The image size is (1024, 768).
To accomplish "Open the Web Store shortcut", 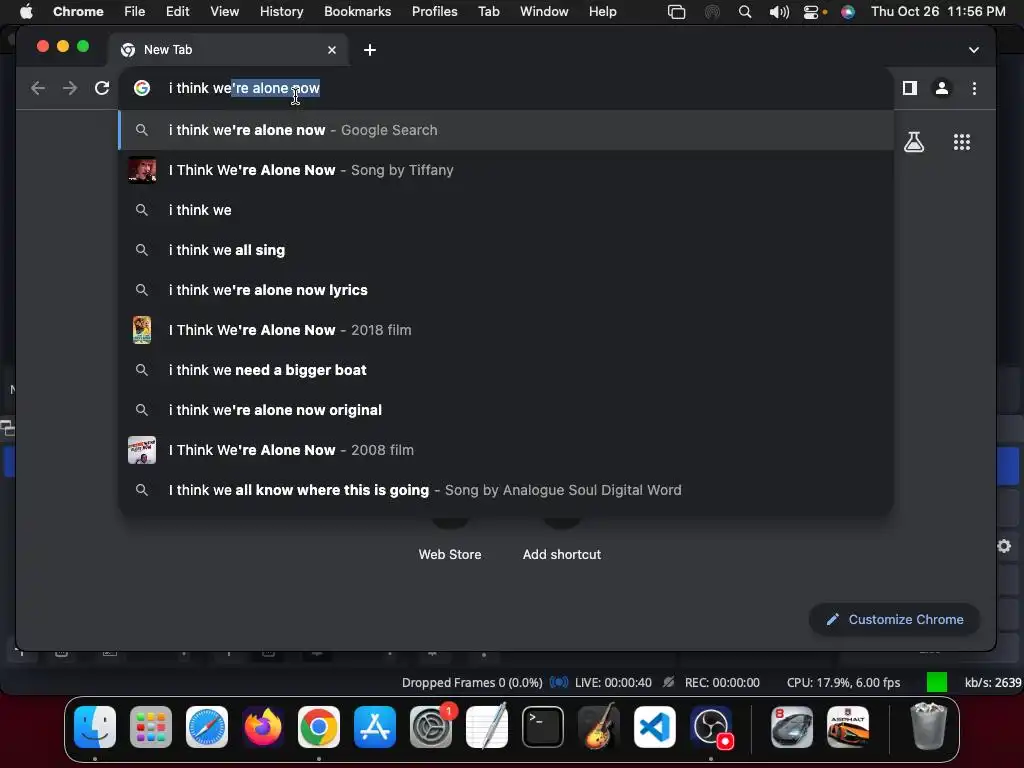I will coord(450,554).
